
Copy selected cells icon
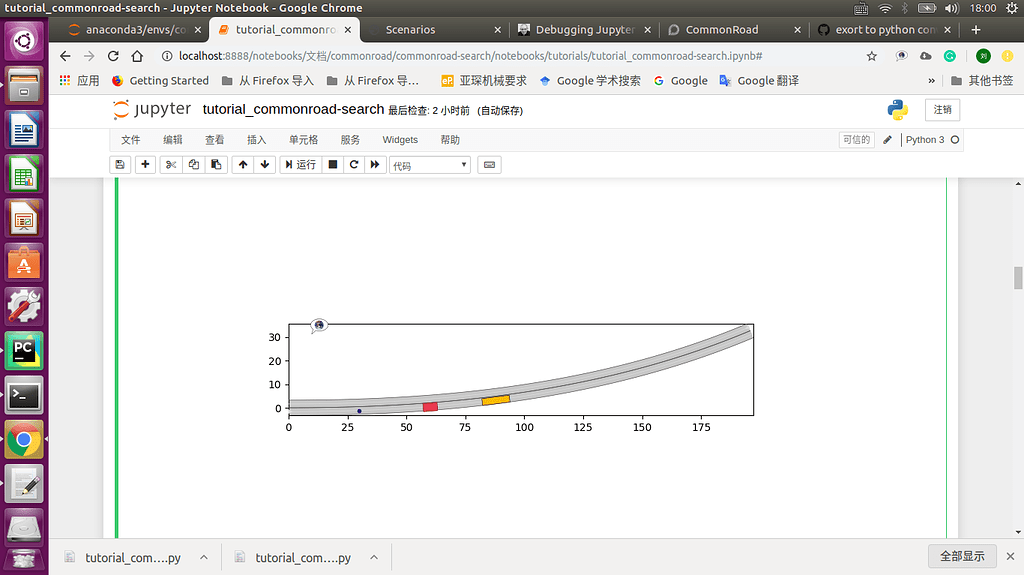point(194,165)
